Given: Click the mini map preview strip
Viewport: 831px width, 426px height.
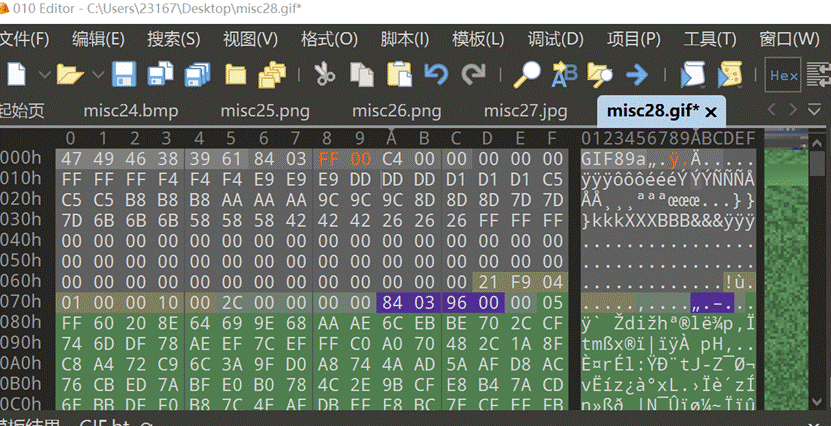Looking at the screenshot, I should click(786, 270).
